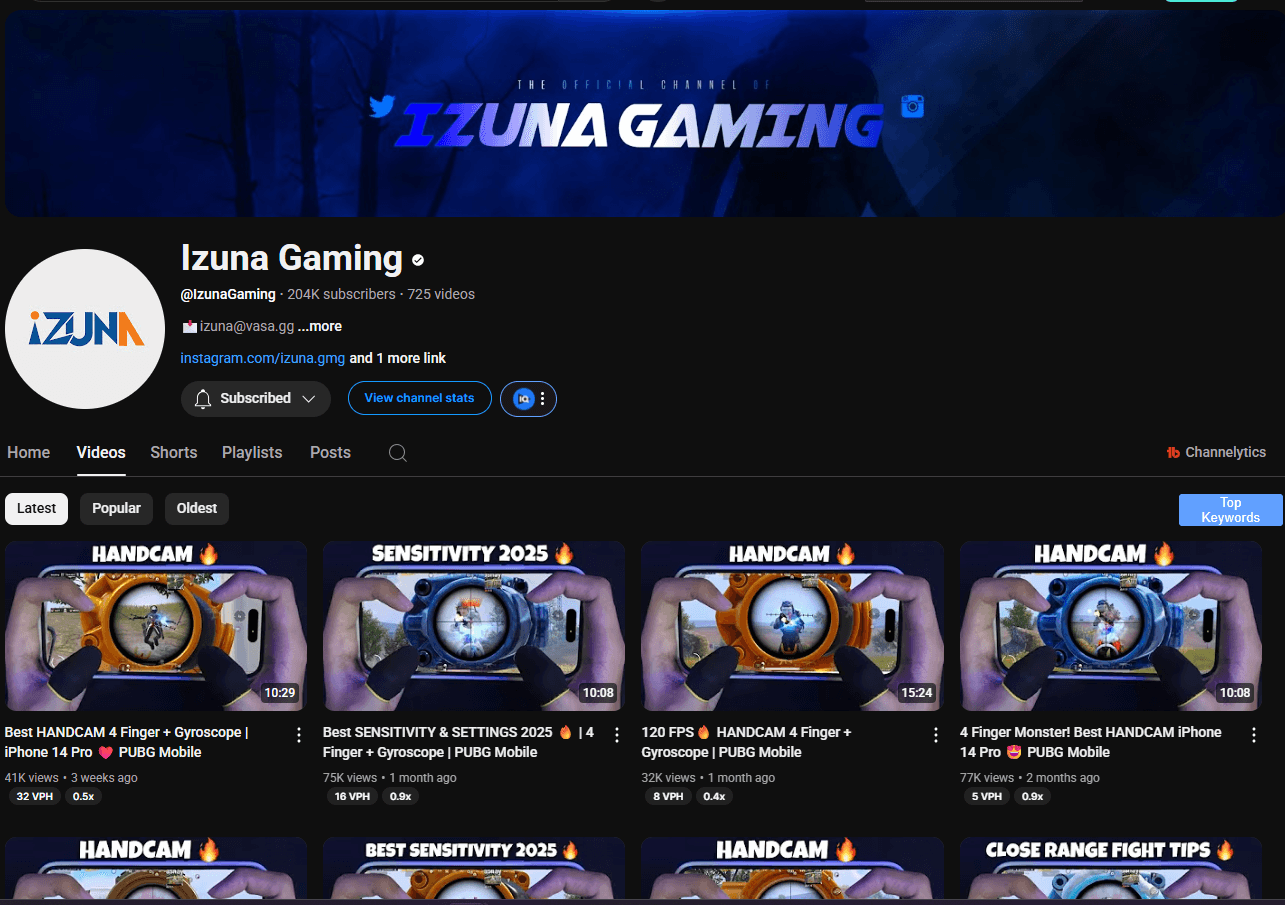1285x905 pixels.
Task: Click the Twitter bird icon in banner
Action: point(382,106)
